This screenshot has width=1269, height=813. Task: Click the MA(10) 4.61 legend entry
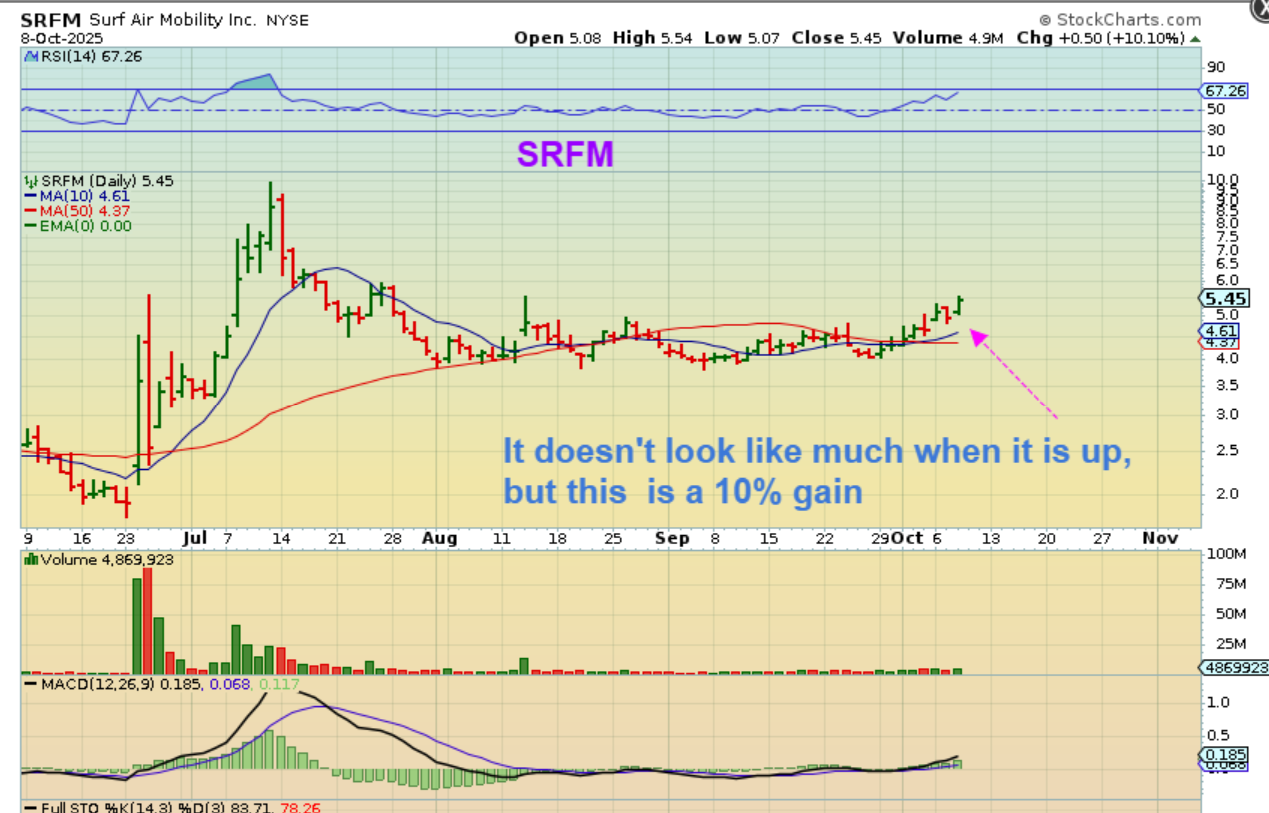[x=84, y=196]
